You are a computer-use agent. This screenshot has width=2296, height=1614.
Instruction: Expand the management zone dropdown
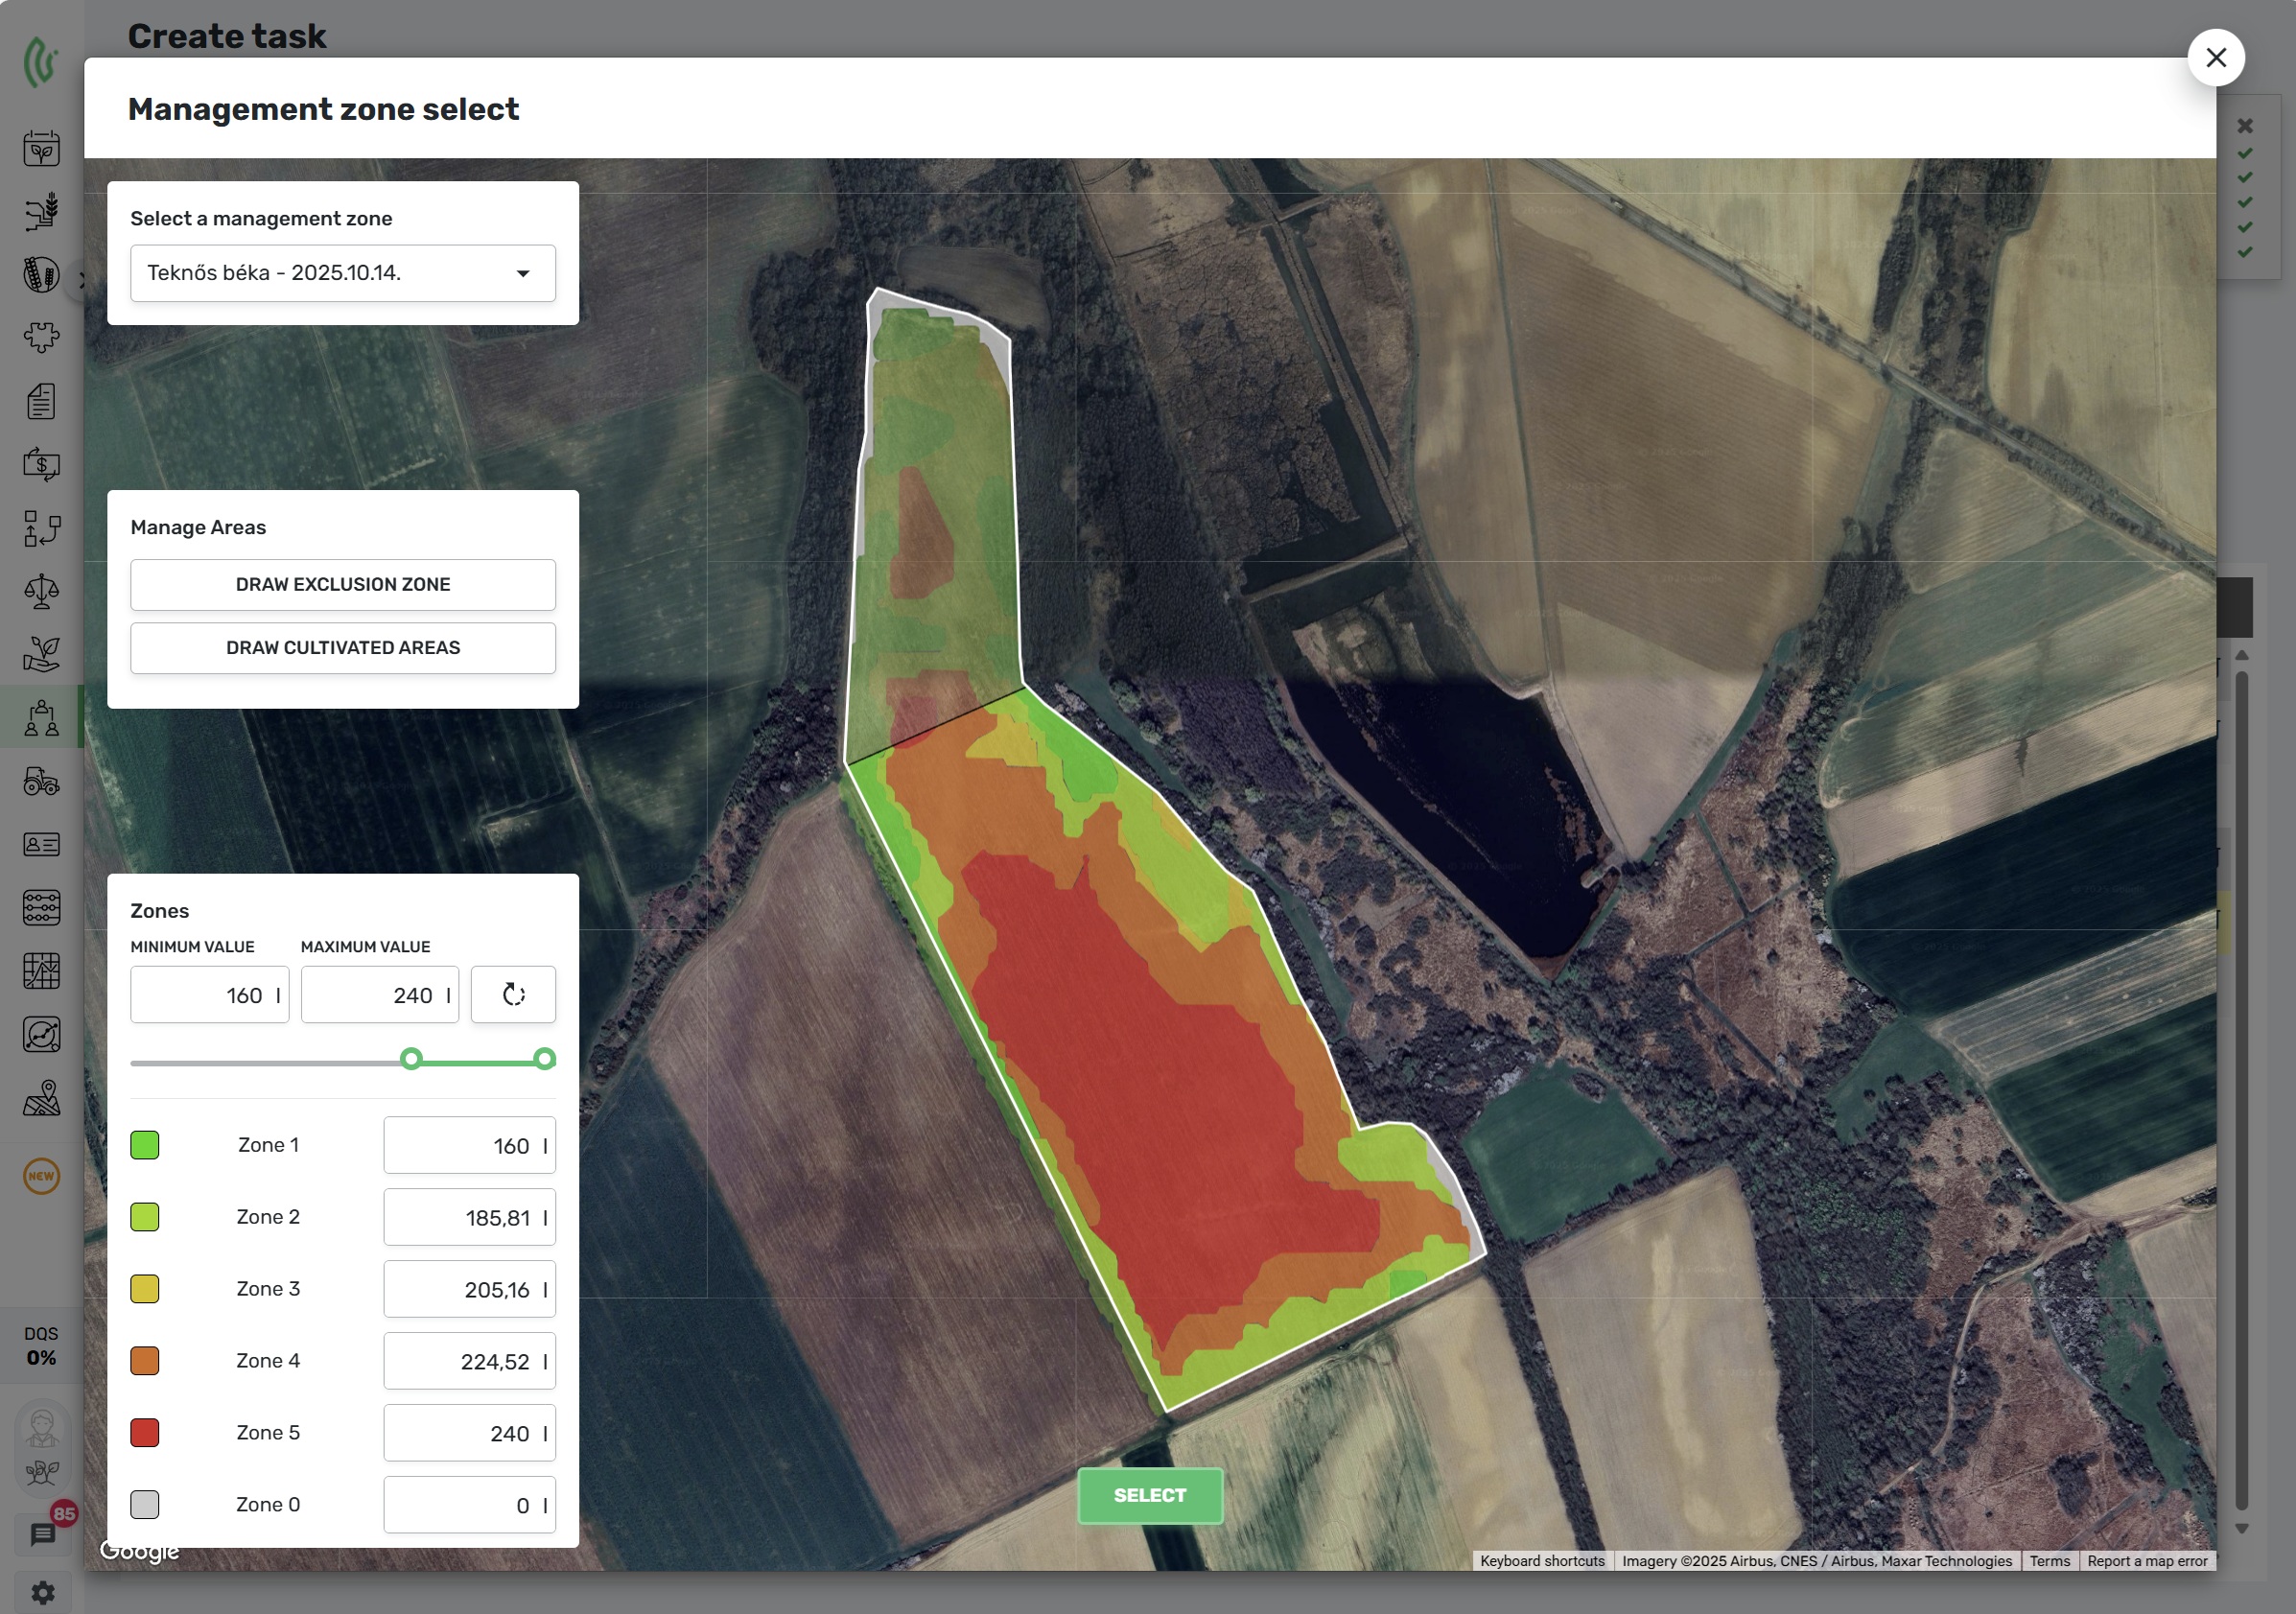(x=342, y=273)
